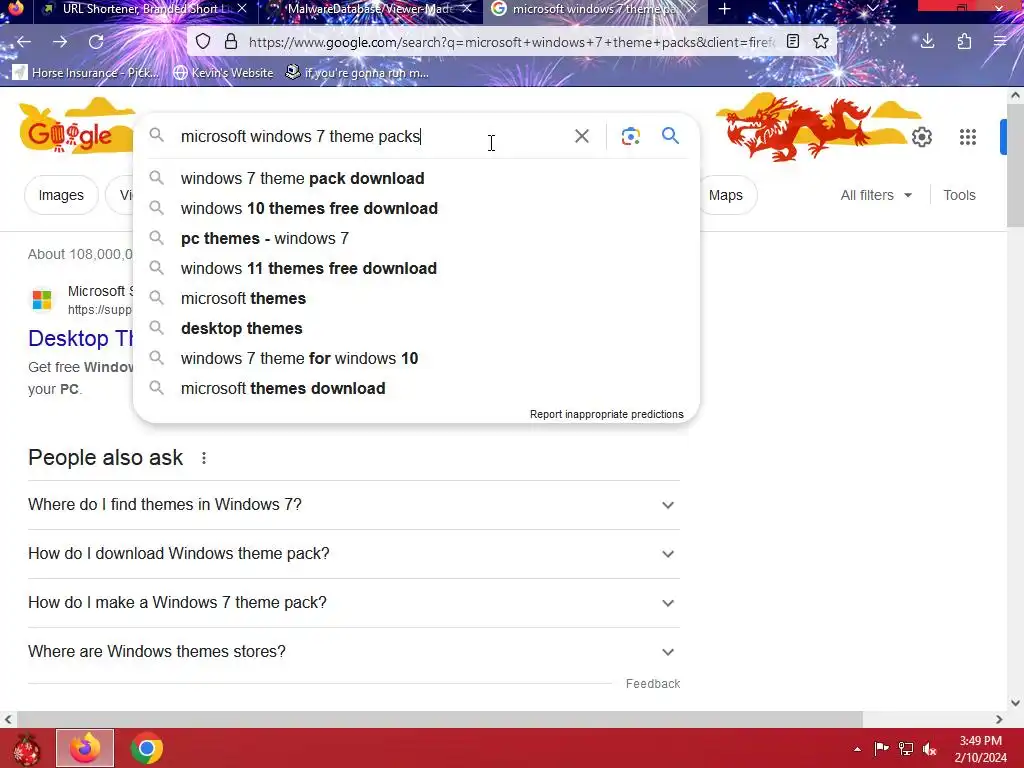Launch Chrome from the taskbar
The image size is (1024, 768).
coord(147,748)
